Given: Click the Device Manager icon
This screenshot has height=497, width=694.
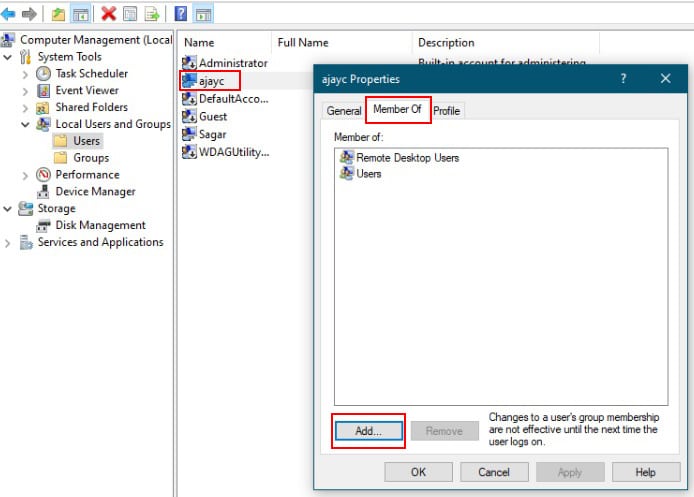Looking at the screenshot, I should (43, 191).
